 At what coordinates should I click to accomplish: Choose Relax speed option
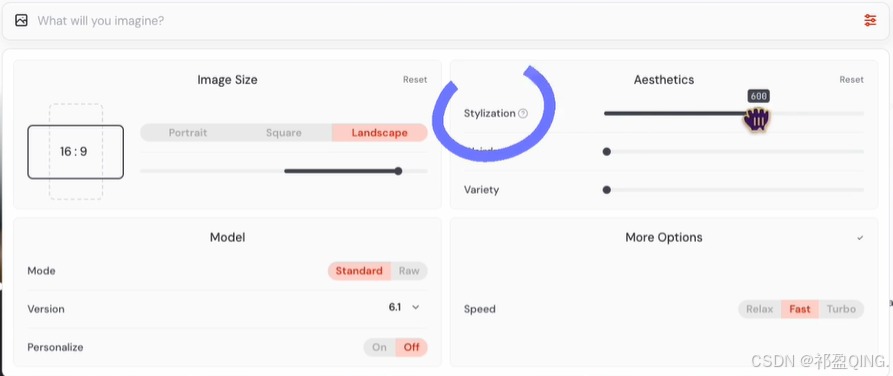[760, 309]
